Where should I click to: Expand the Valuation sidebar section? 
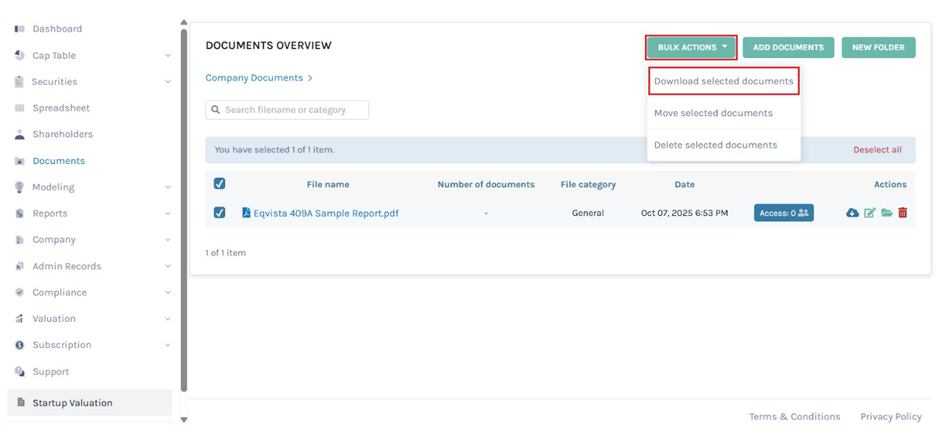click(x=167, y=319)
